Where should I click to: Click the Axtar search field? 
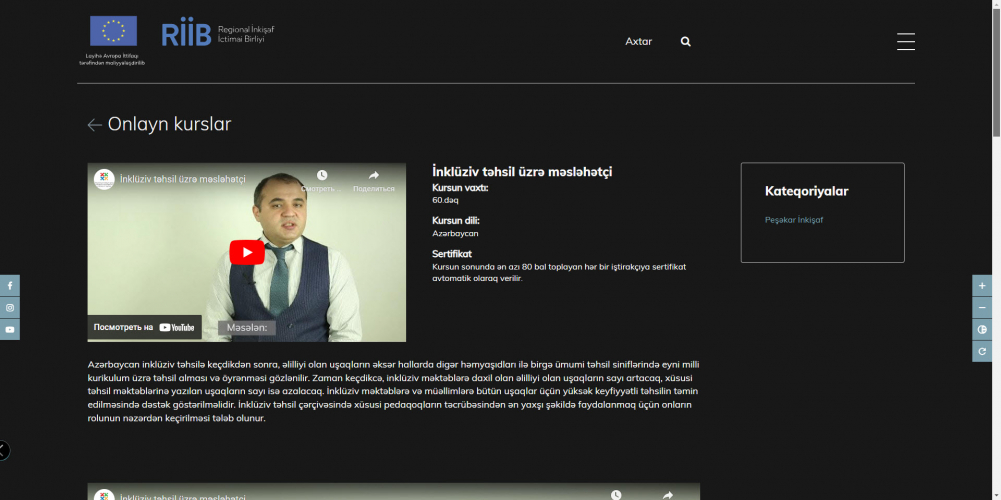point(638,42)
